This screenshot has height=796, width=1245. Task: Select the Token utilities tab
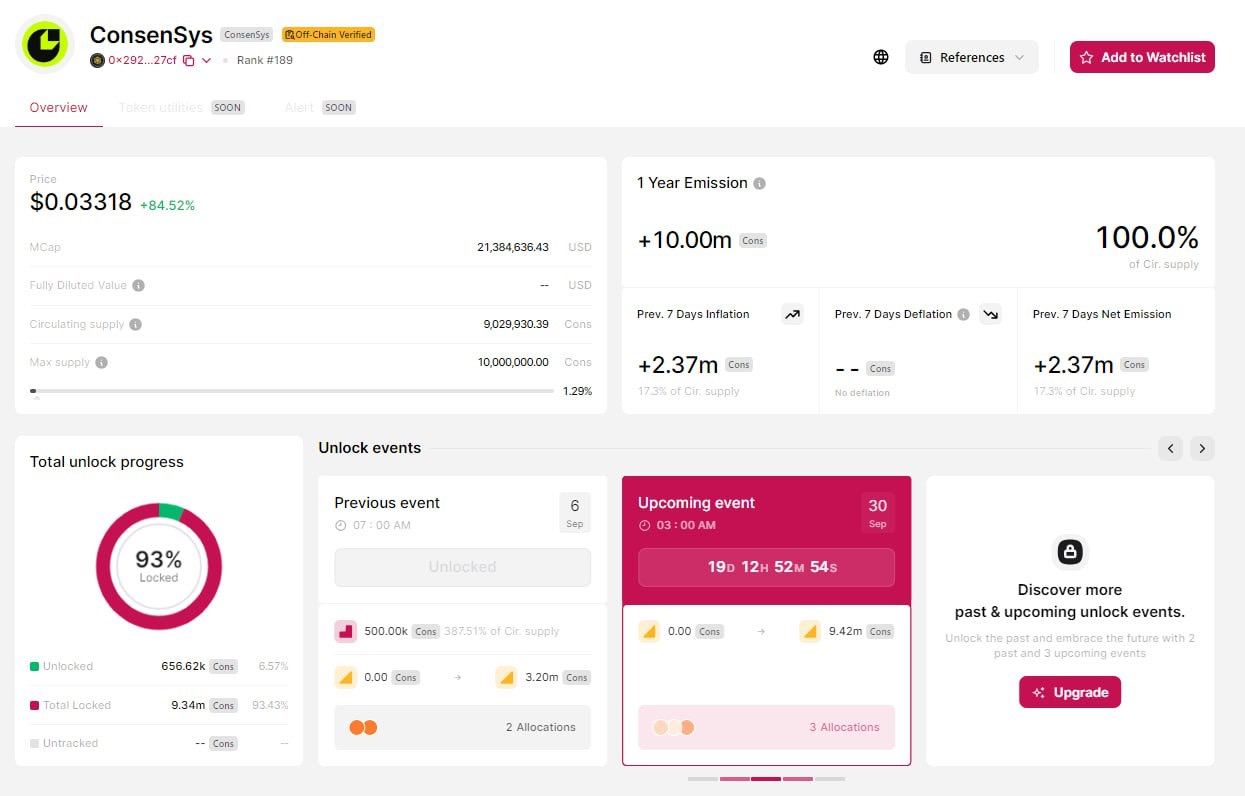click(160, 107)
